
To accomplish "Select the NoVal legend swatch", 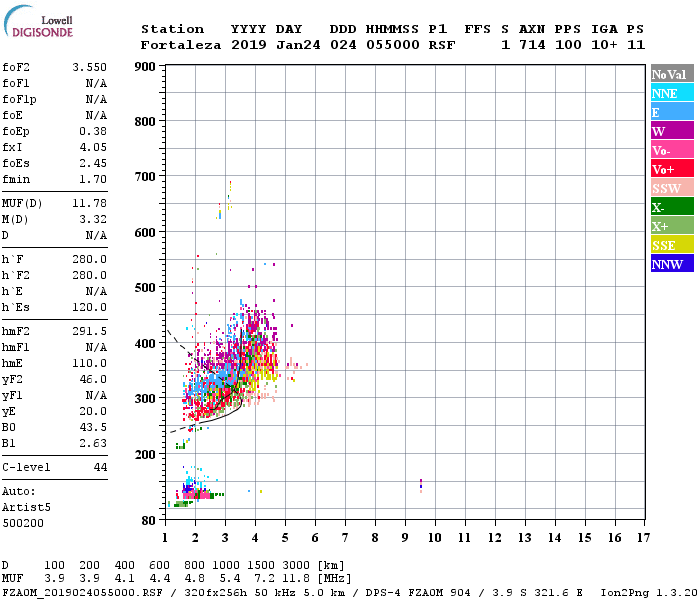I will click(672, 74).
